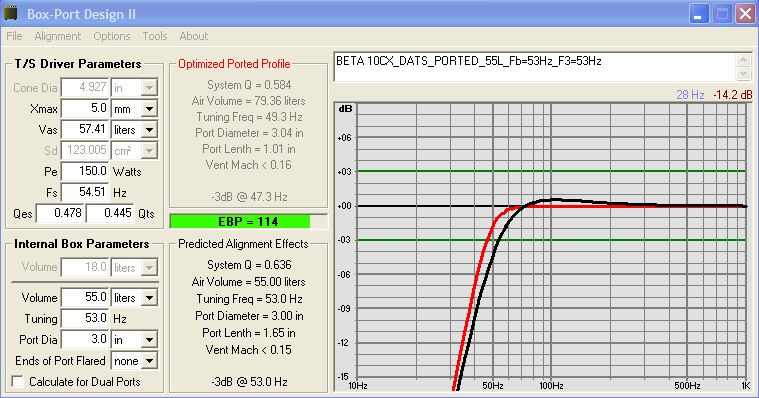Viewport: 759px width, 398px height.
Task: Open the Port Dia unit dropdown
Action: point(150,340)
